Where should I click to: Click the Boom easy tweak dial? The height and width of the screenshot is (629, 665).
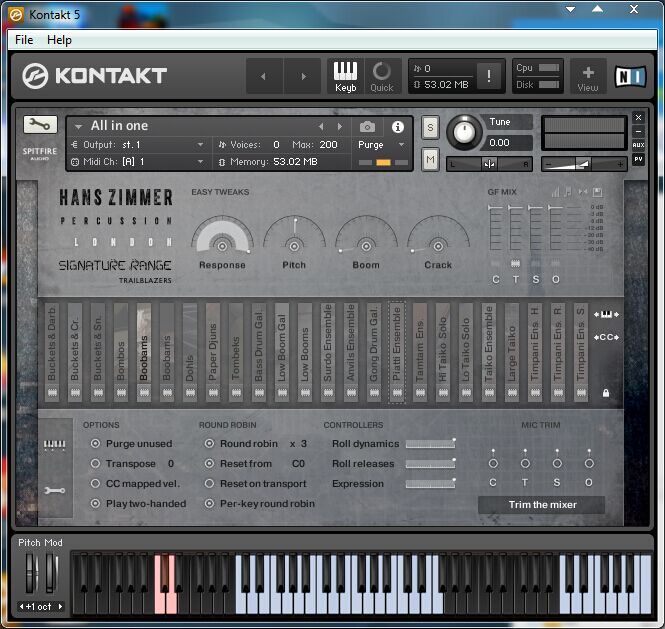(366, 245)
